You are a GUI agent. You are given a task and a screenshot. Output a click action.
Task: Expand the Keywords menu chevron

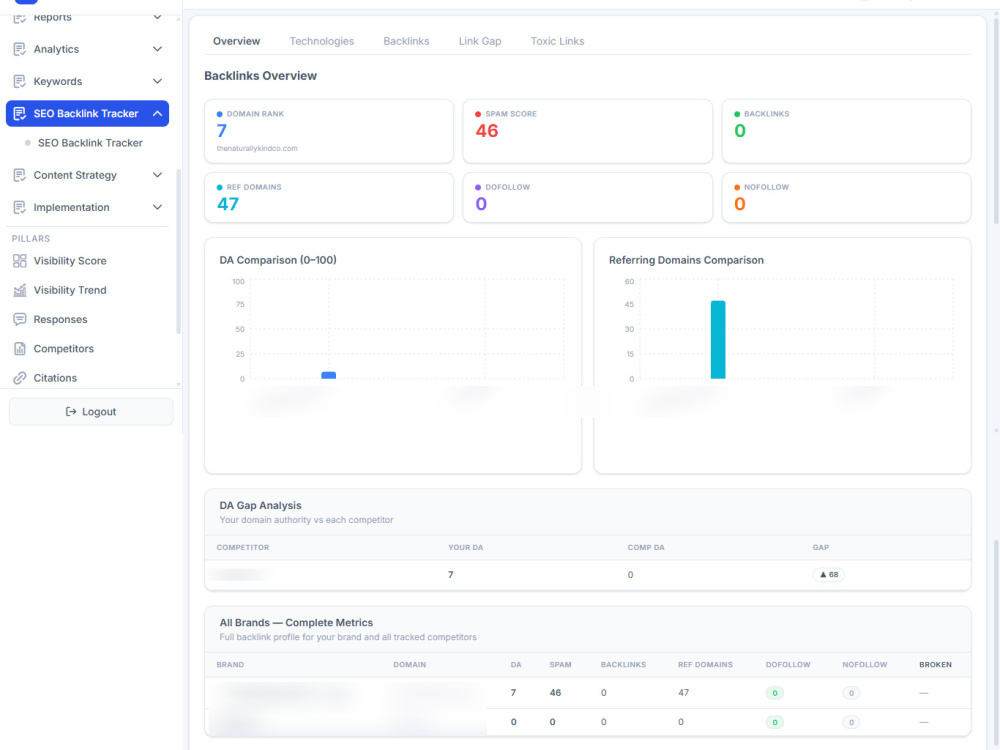click(x=158, y=82)
